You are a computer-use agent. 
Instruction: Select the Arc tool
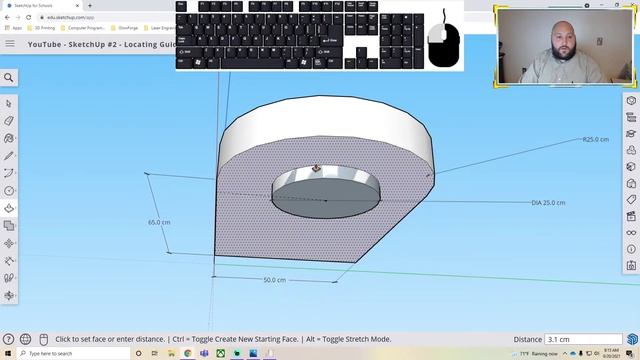[9, 173]
